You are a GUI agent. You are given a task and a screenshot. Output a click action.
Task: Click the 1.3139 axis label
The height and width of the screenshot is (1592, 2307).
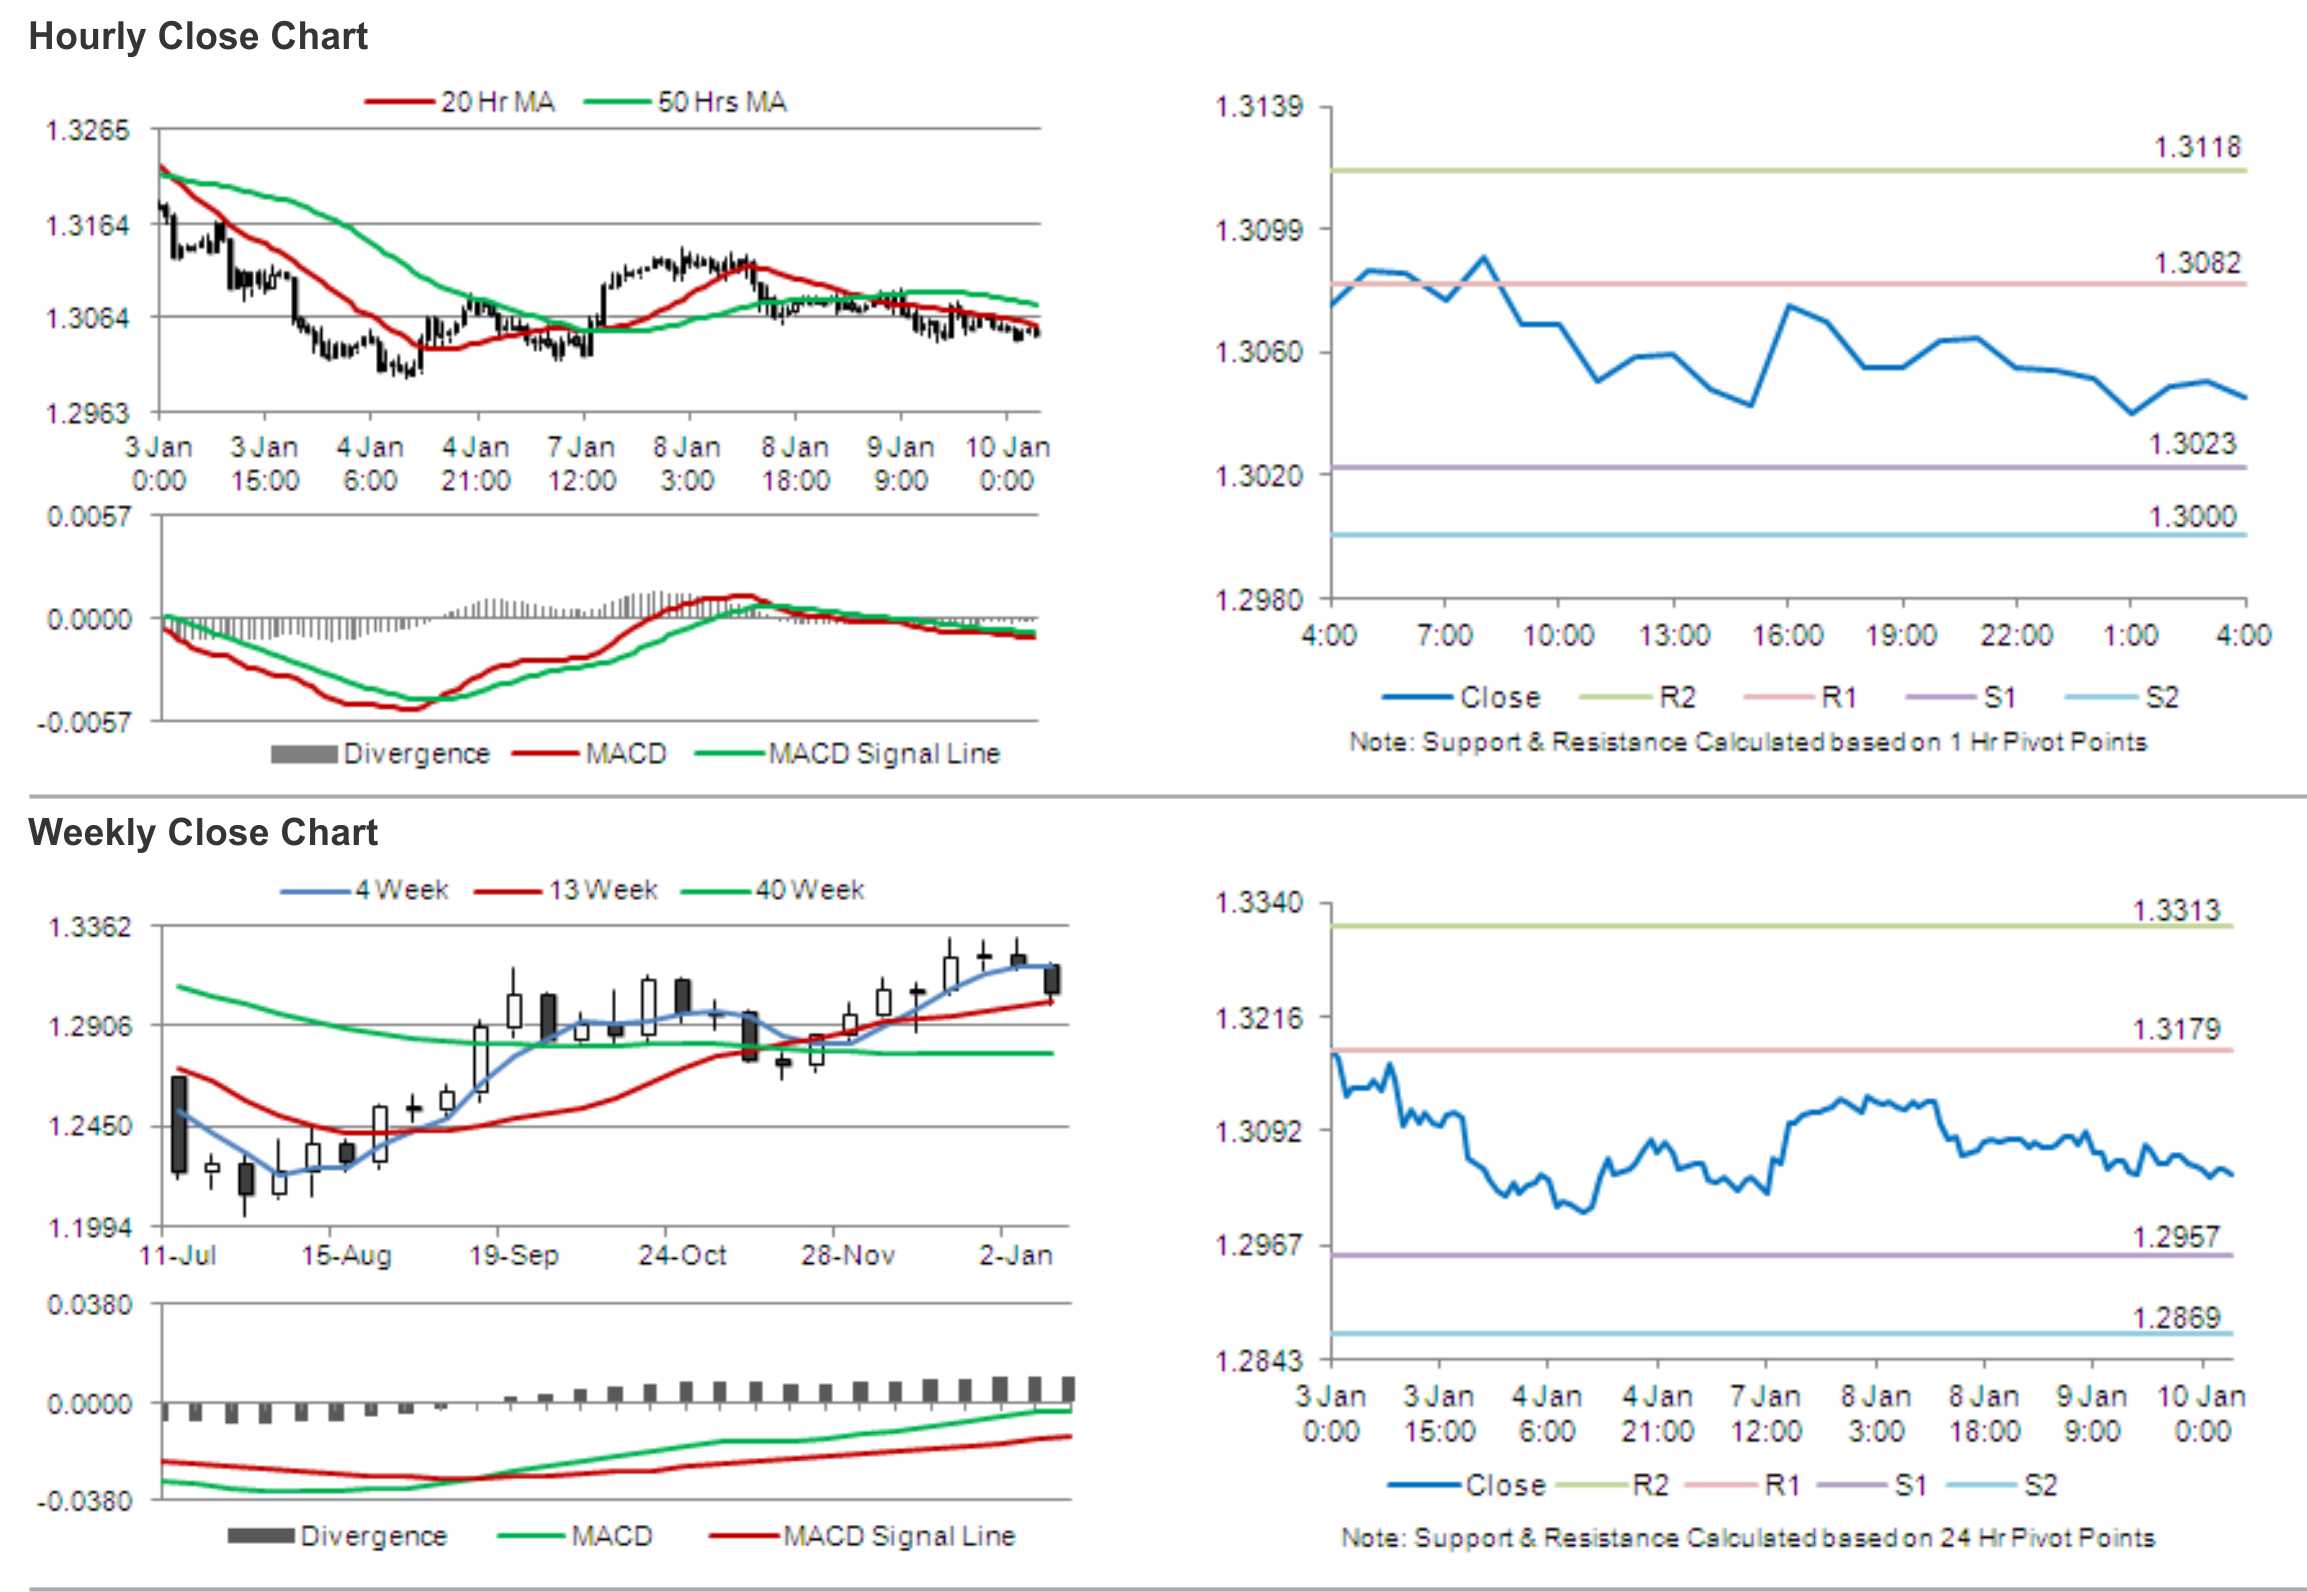click(x=1259, y=106)
